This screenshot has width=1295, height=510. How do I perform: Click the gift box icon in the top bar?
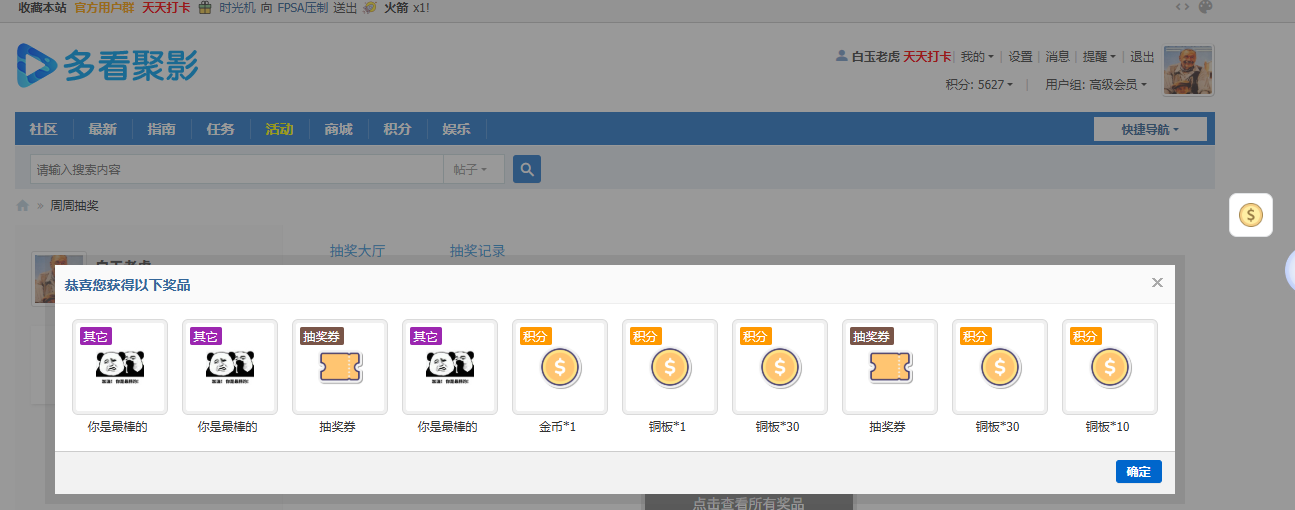coord(205,7)
